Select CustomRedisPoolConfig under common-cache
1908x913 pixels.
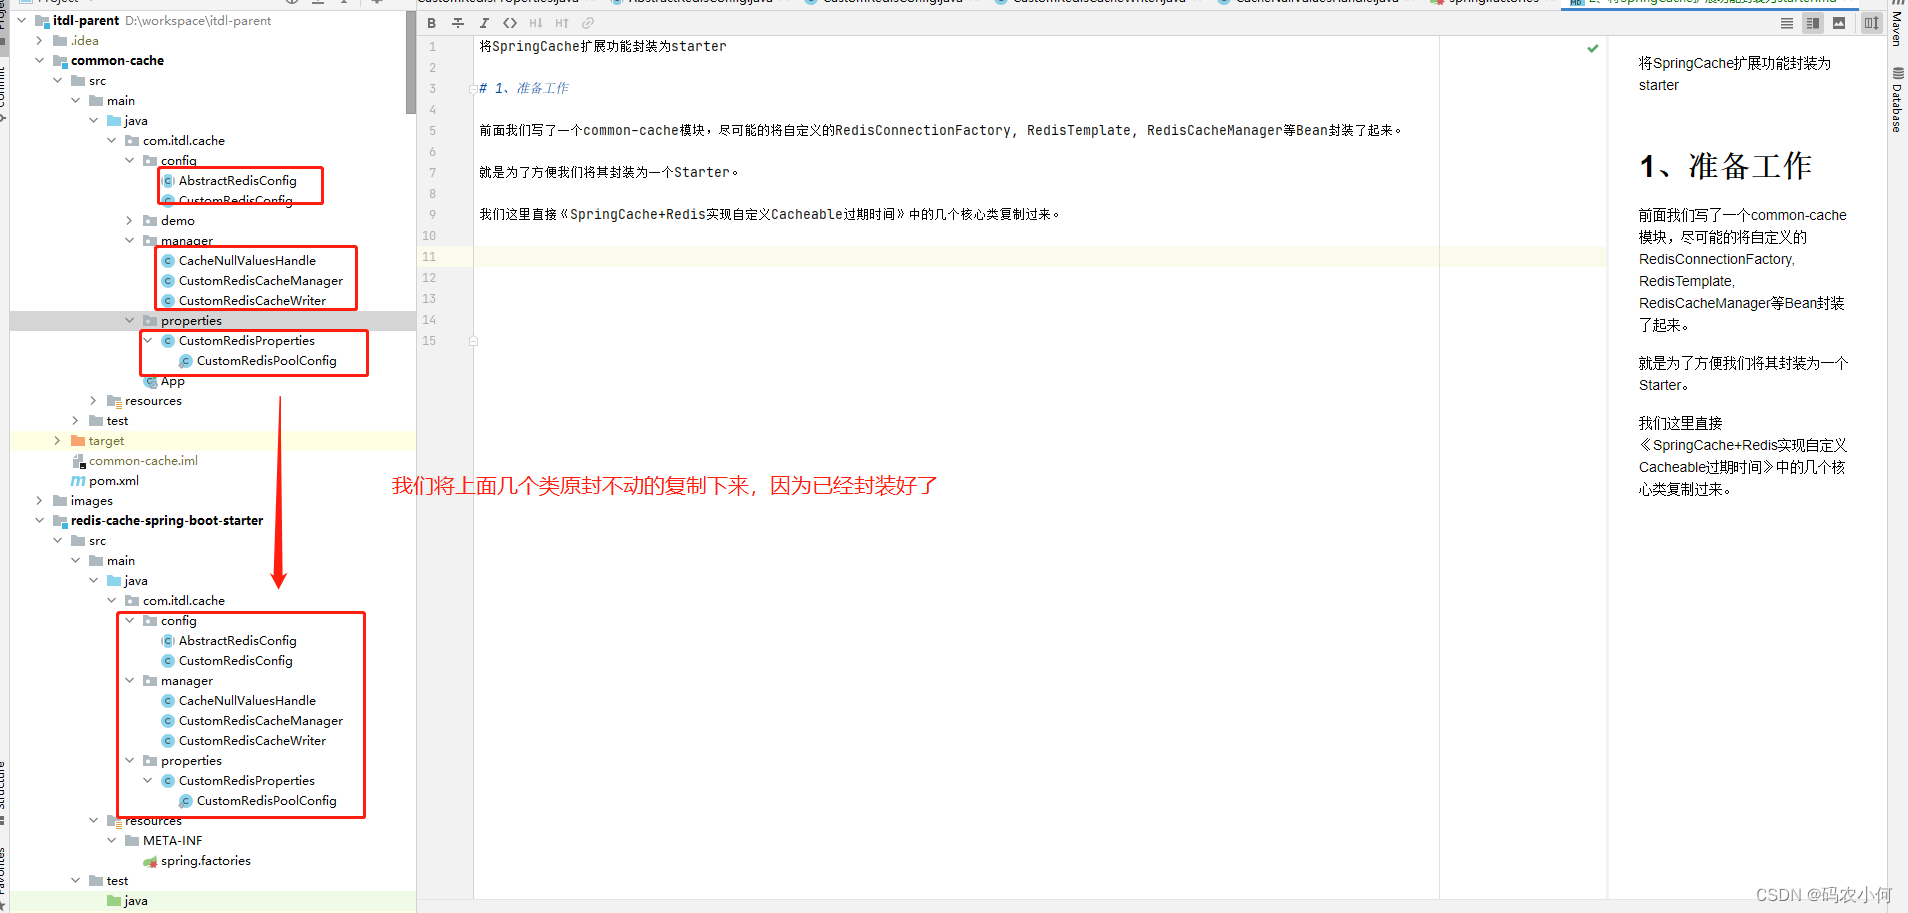pos(266,360)
